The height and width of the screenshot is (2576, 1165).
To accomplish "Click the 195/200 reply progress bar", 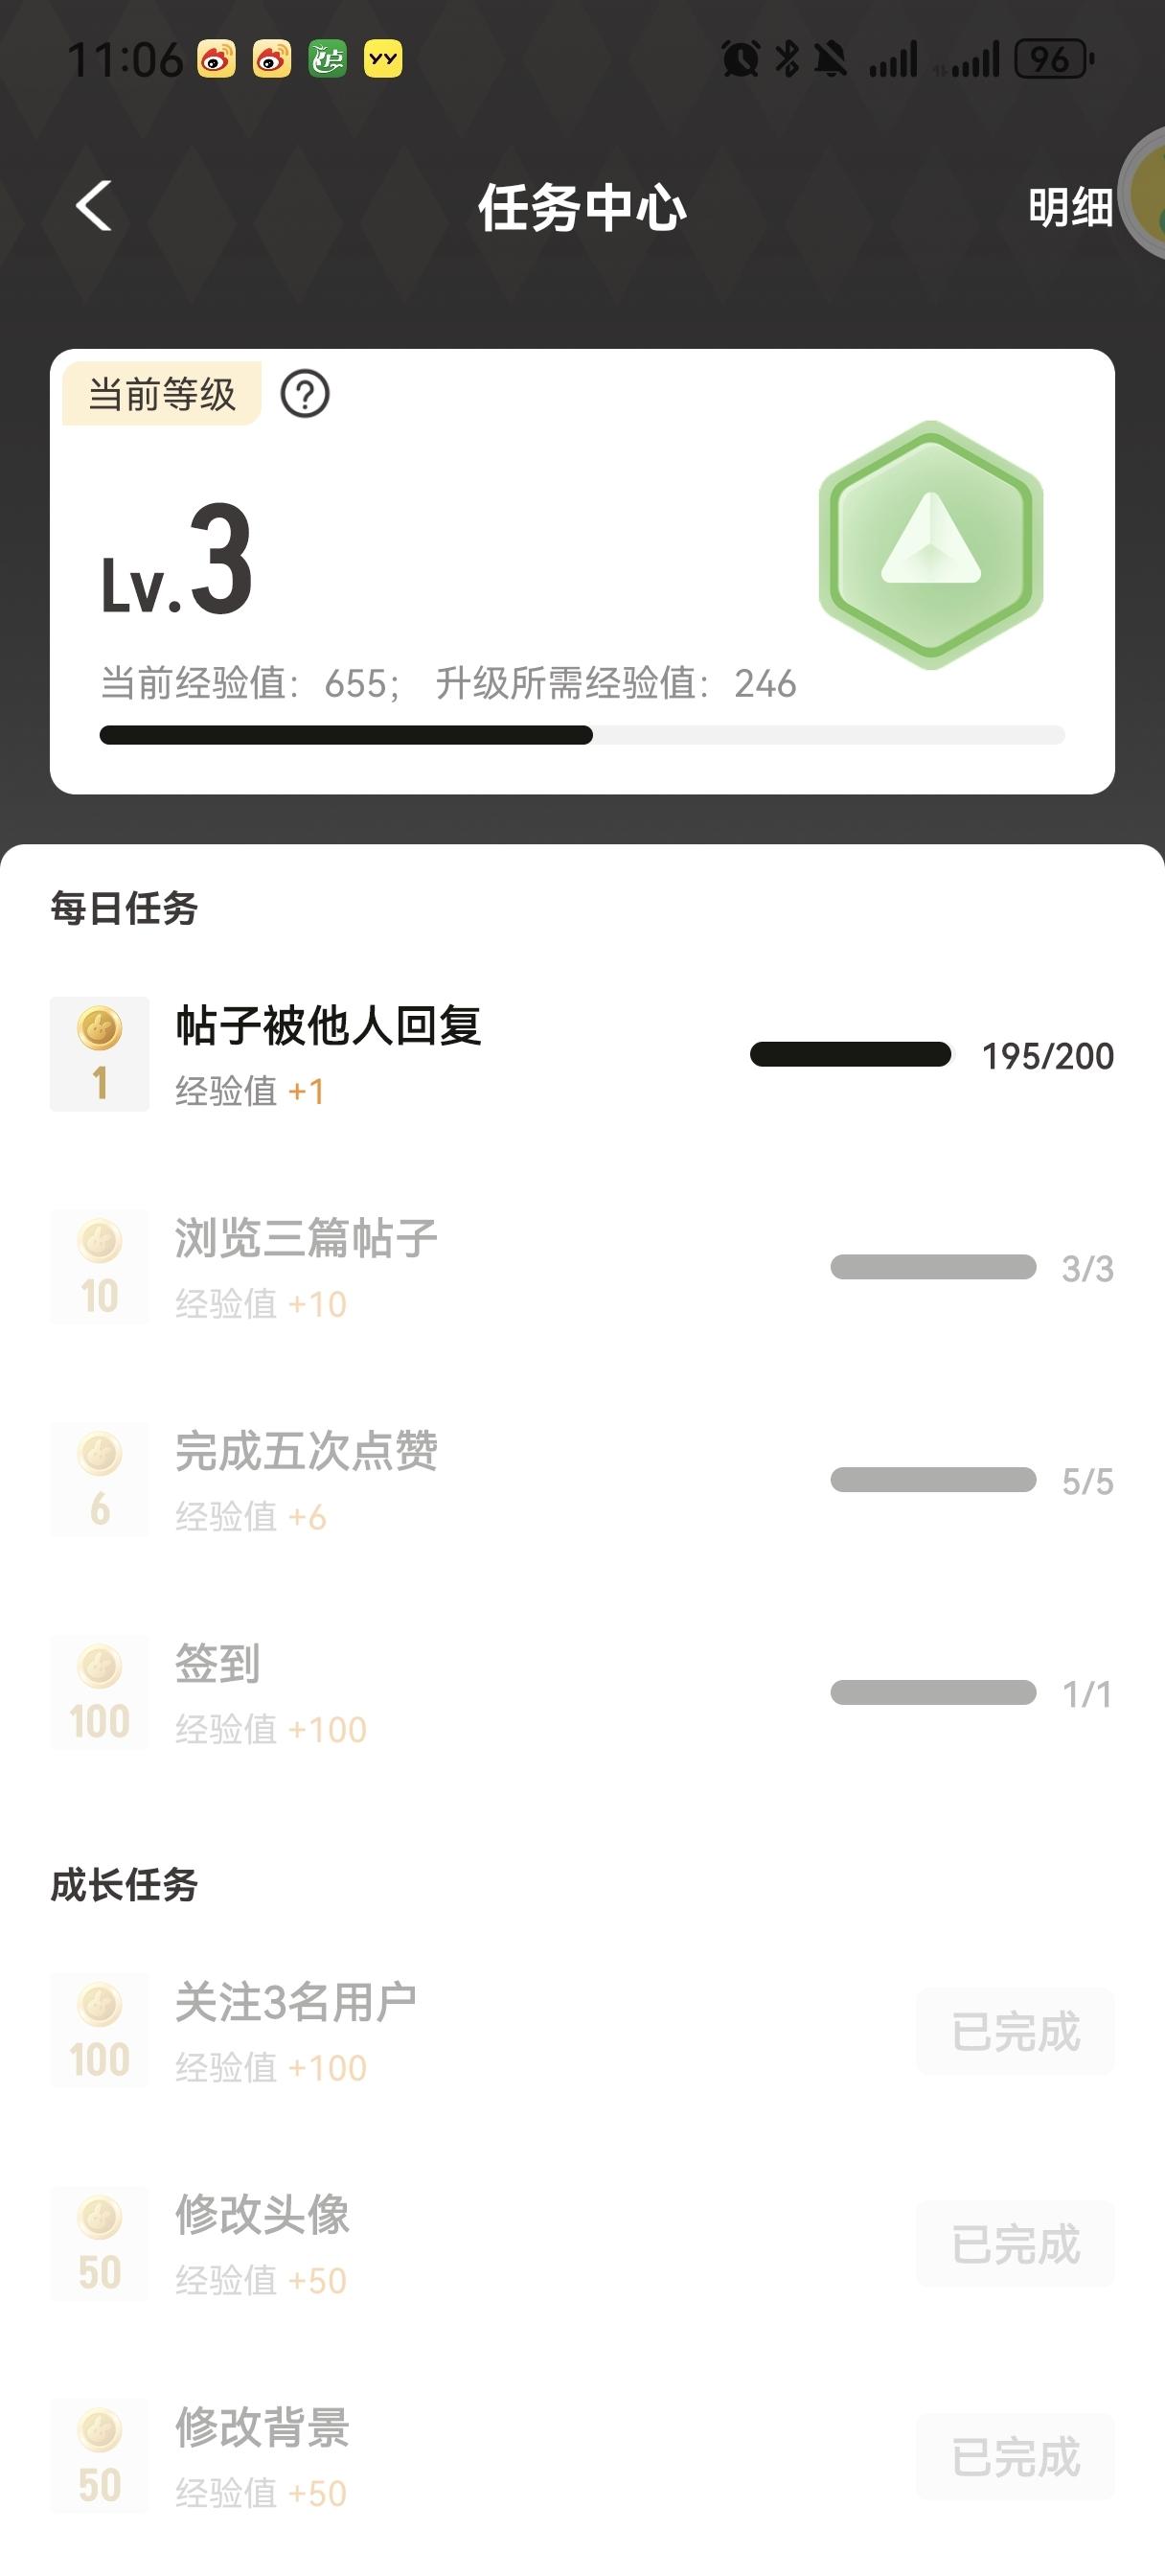I will click(x=850, y=1055).
